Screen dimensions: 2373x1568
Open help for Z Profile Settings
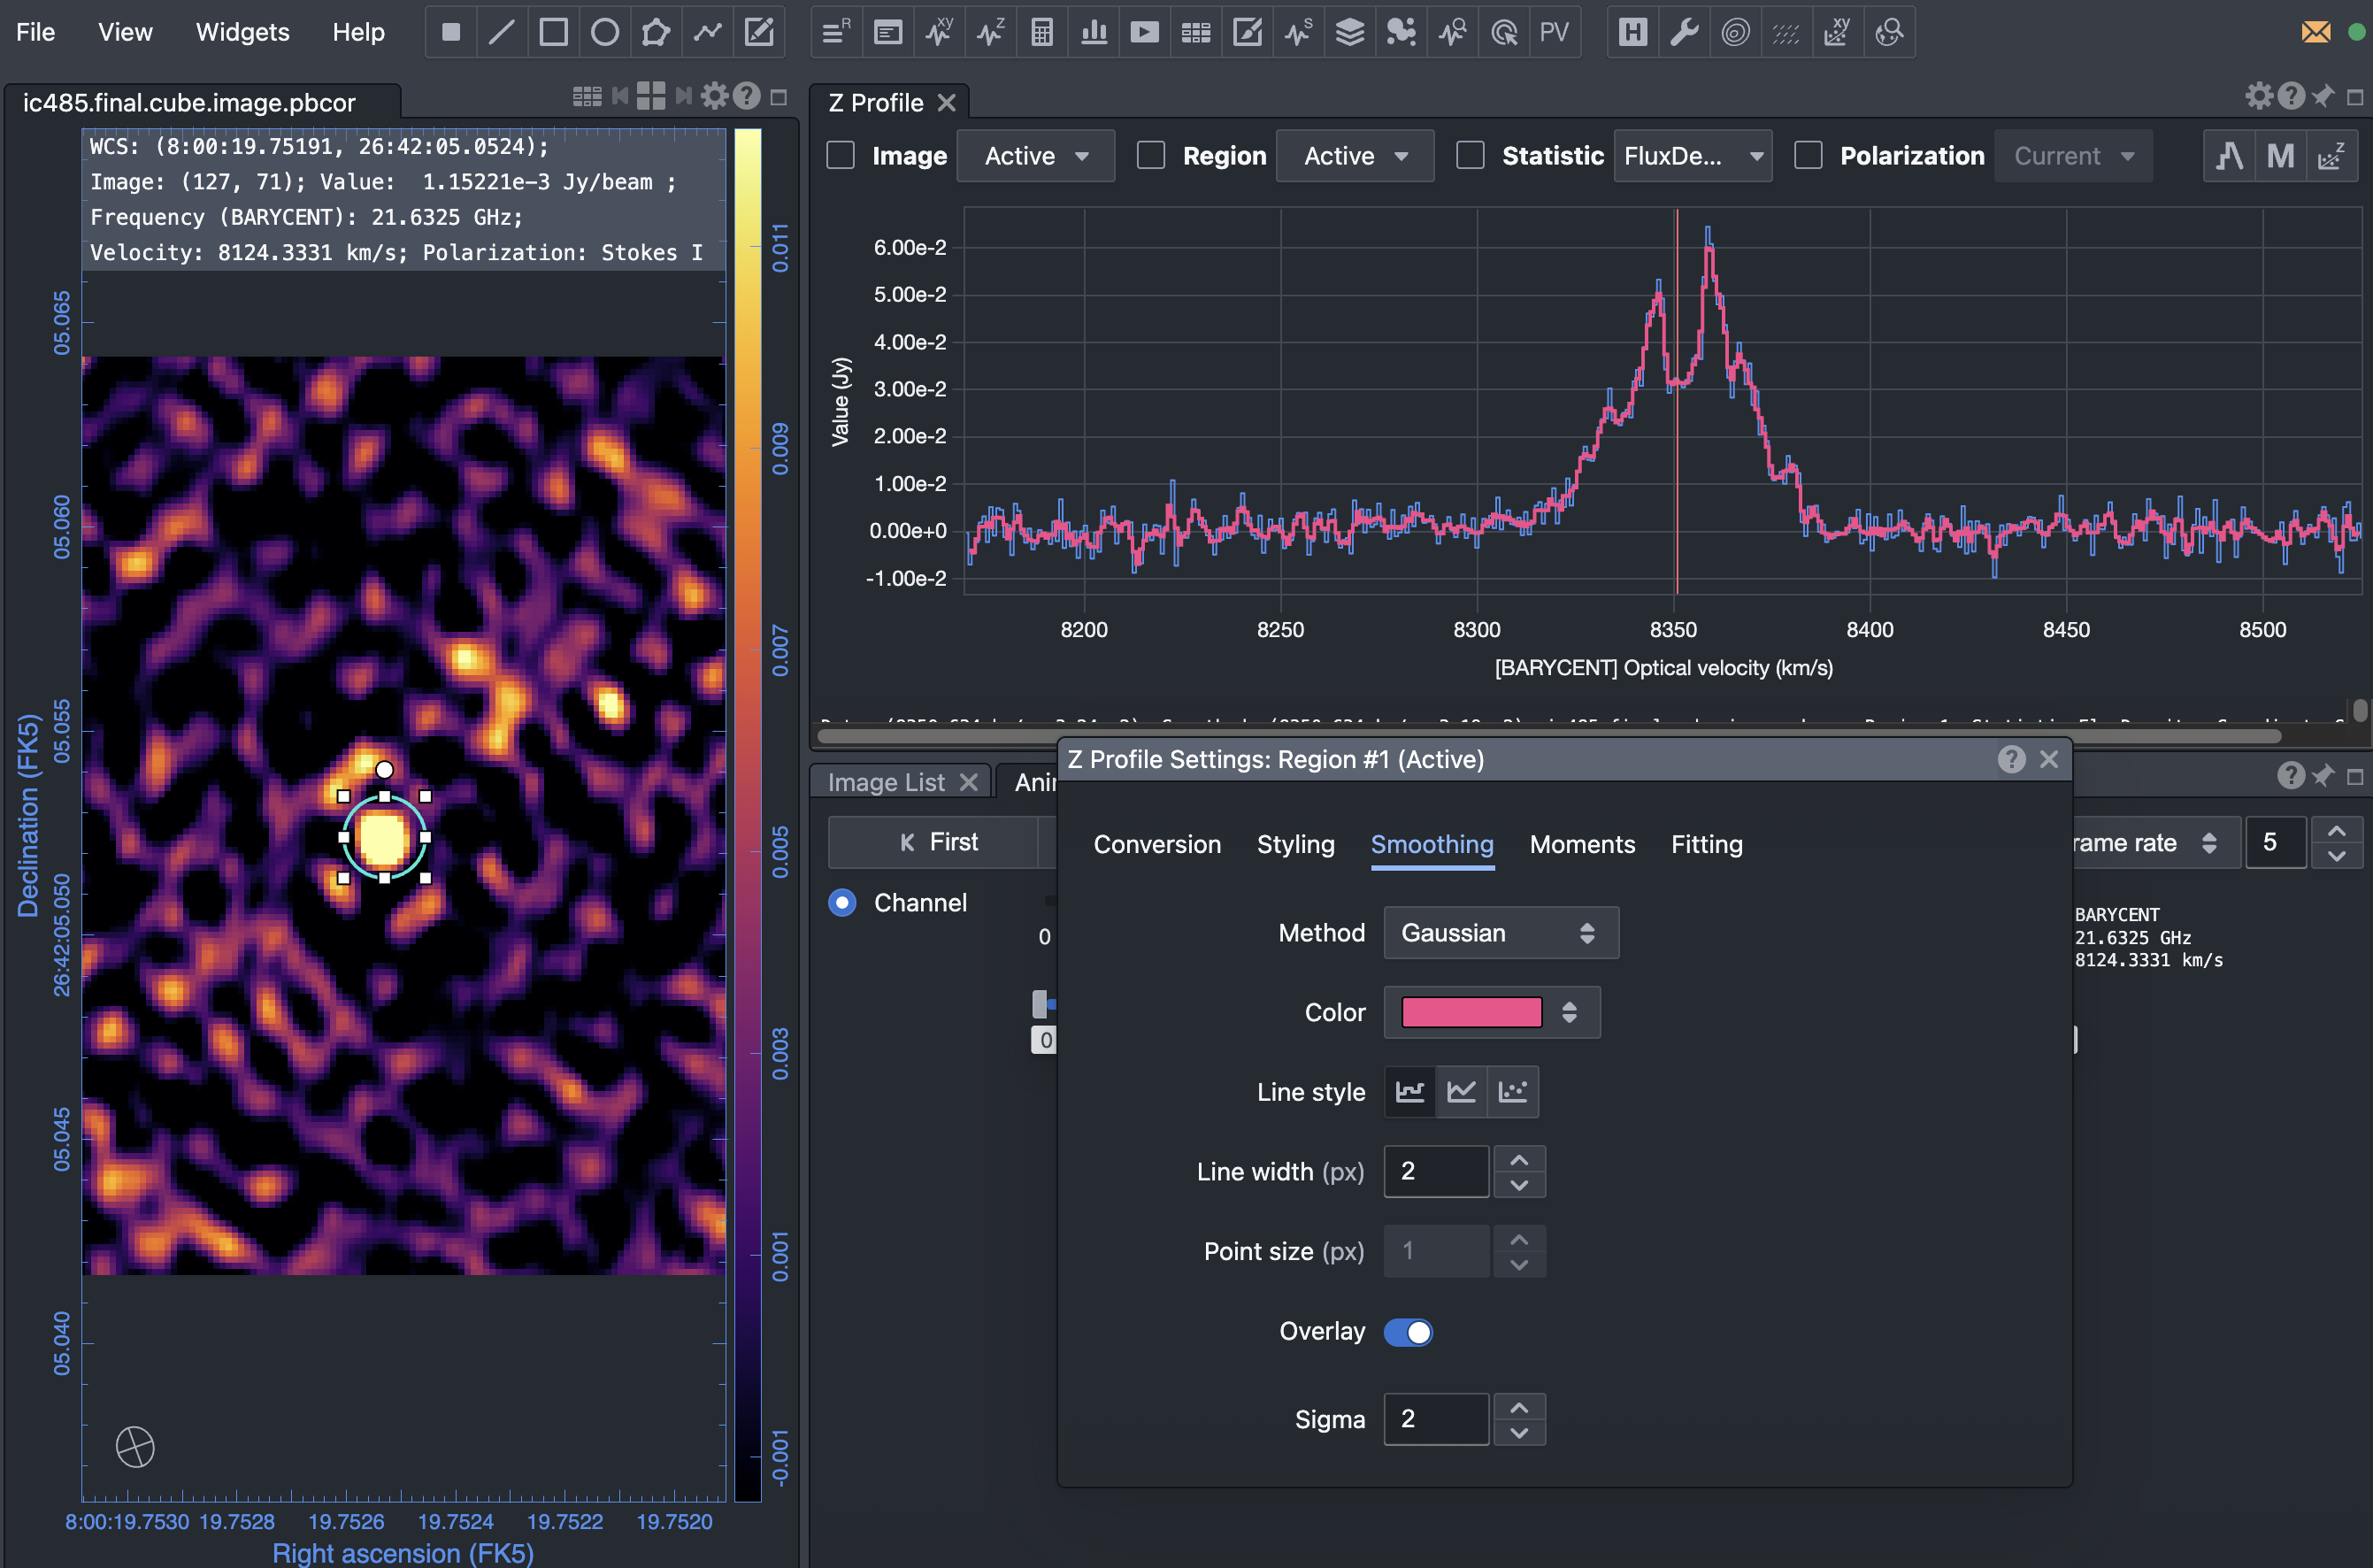[x=2011, y=760]
